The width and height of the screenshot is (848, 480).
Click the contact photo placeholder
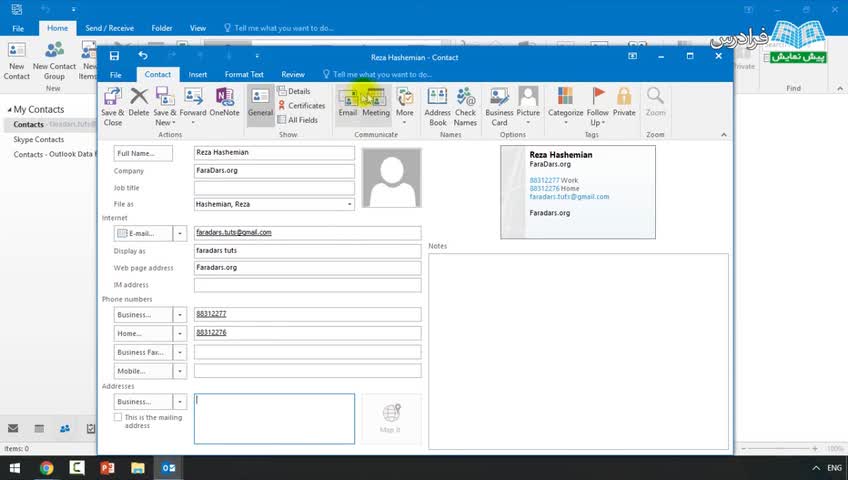click(x=392, y=178)
